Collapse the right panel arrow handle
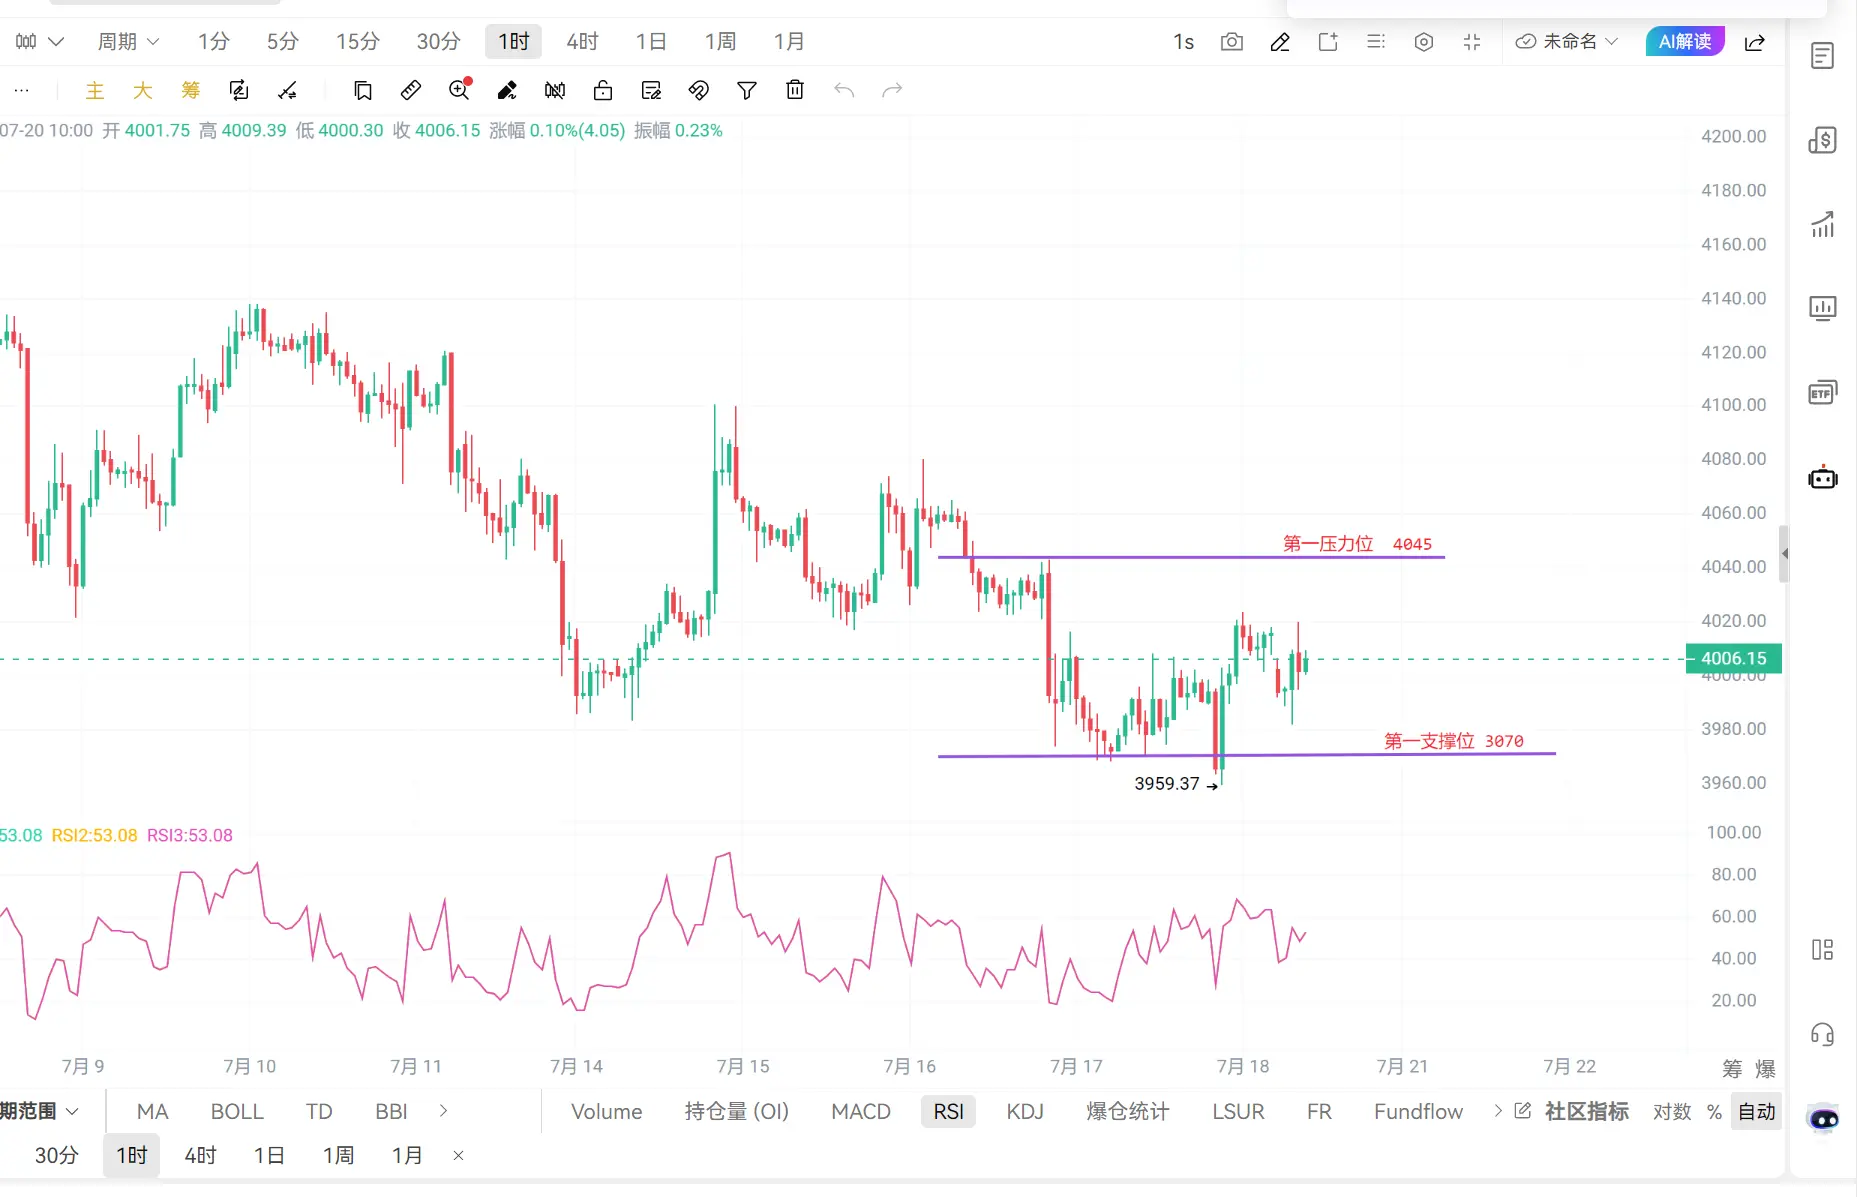 pos(1784,553)
